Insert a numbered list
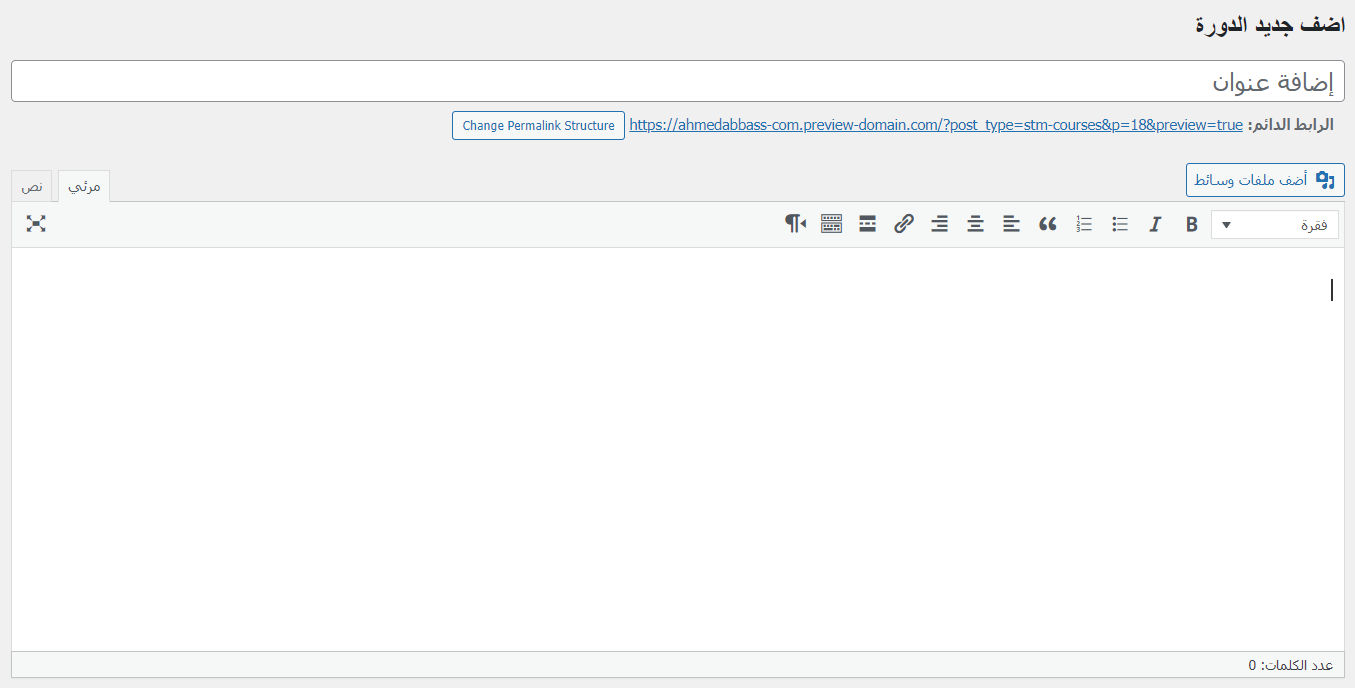Screen dimensions: 1355x688 (x=1084, y=225)
